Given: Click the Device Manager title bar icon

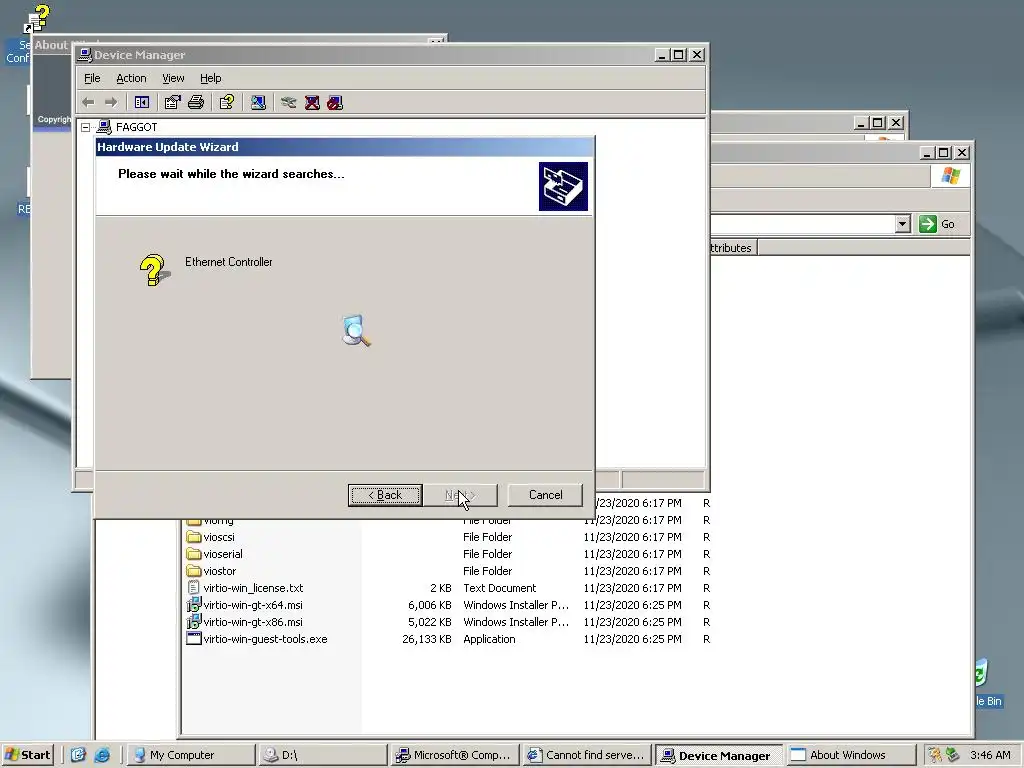Looking at the screenshot, I should pos(84,55).
